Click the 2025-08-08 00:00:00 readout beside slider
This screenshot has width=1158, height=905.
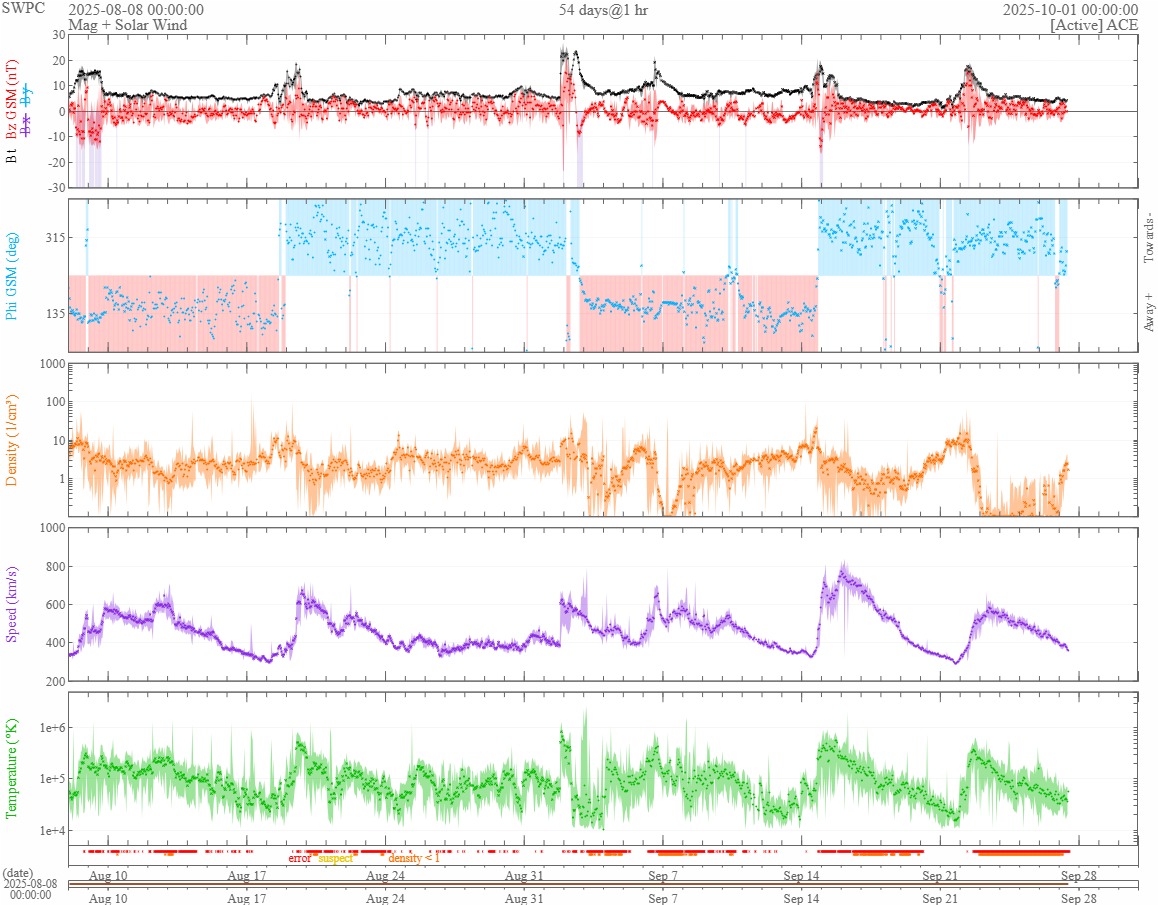(x=30, y=889)
